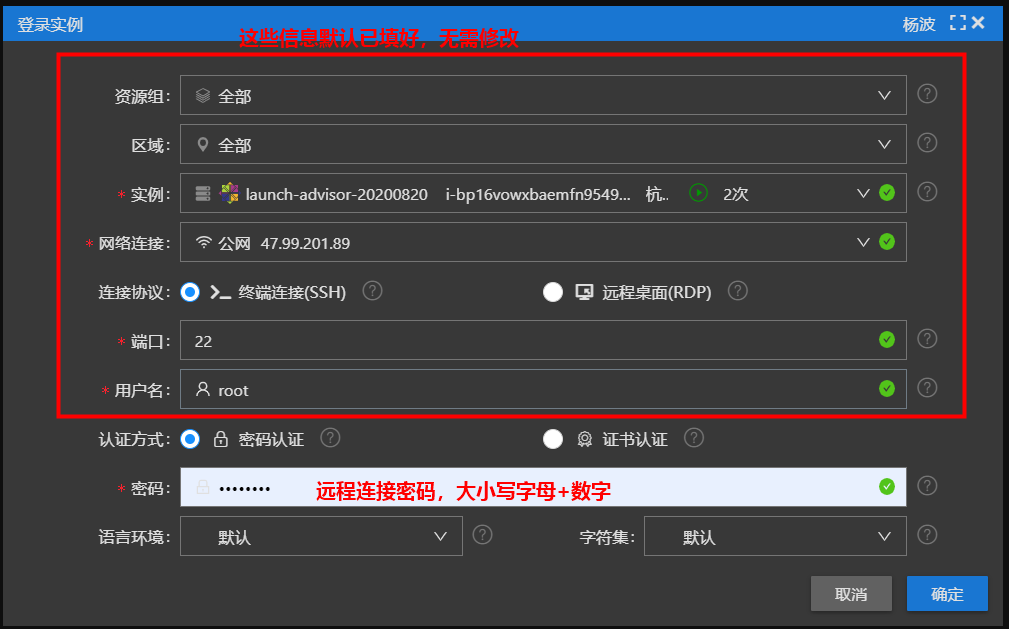Expand the 字符集 charset dropdown
Image resolution: width=1009 pixels, height=629 pixels.
[x=775, y=536]
